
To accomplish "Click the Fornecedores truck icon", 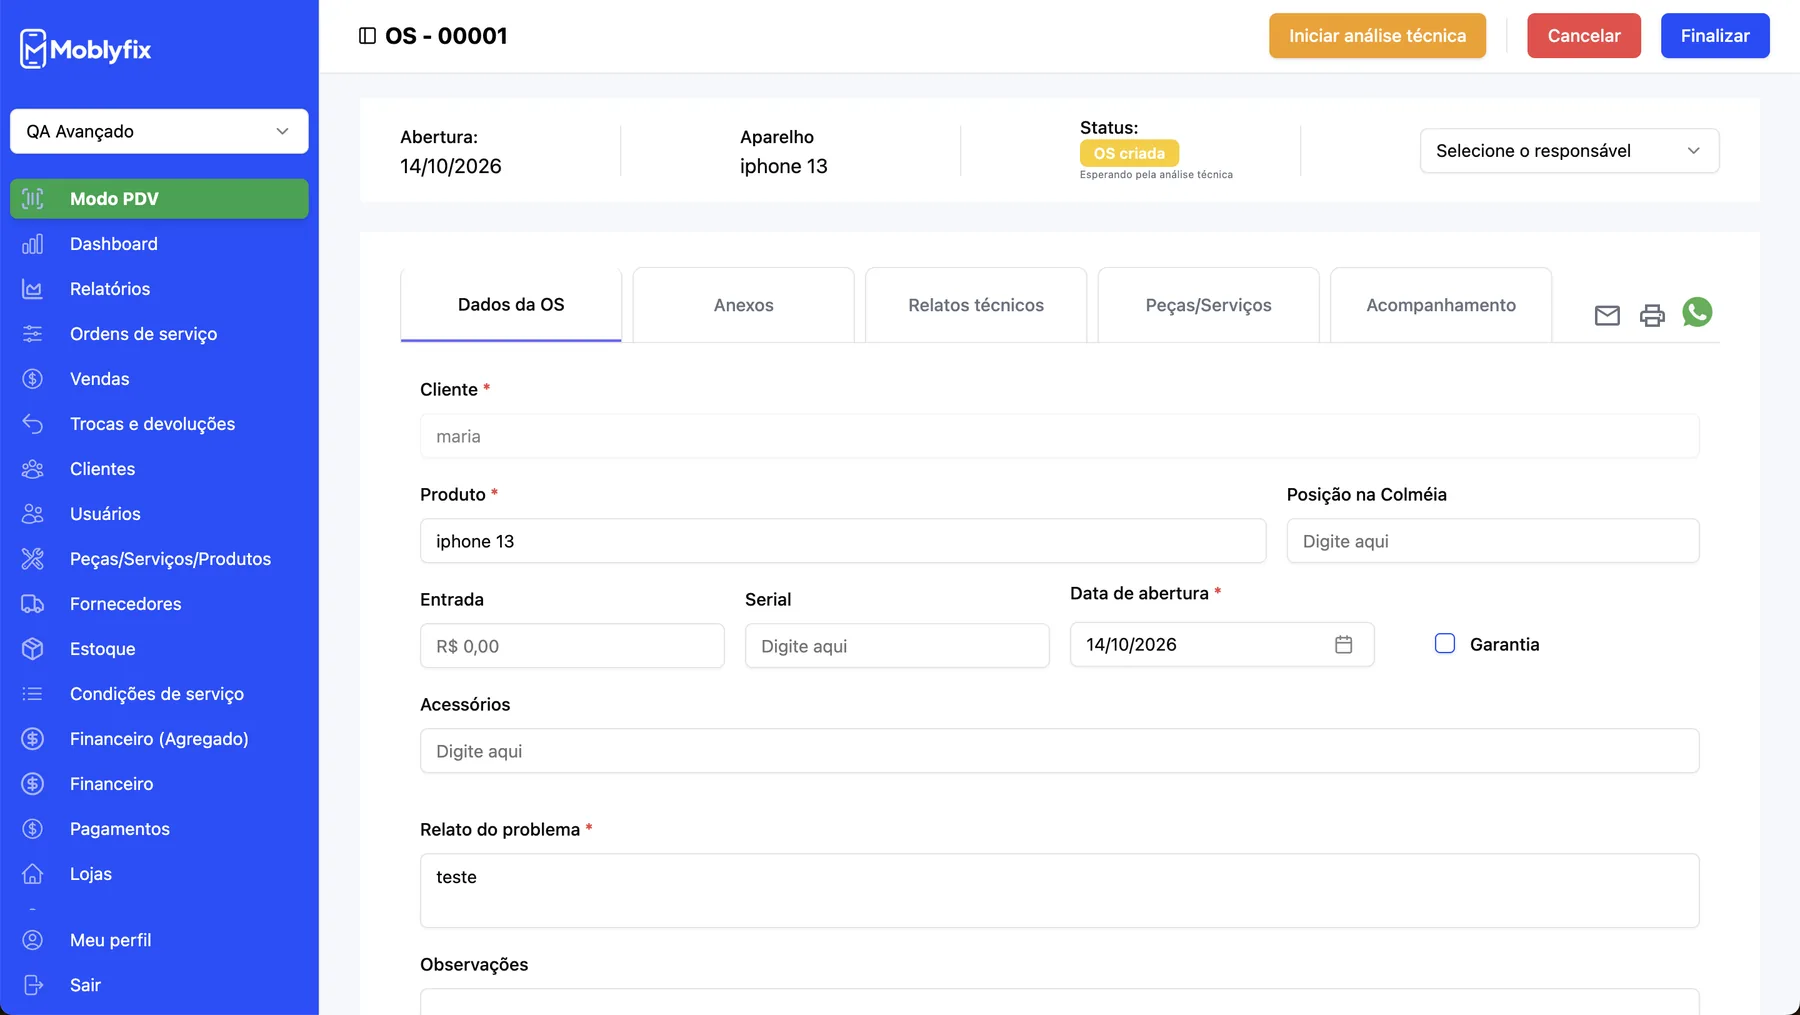I will click(33, 604).
